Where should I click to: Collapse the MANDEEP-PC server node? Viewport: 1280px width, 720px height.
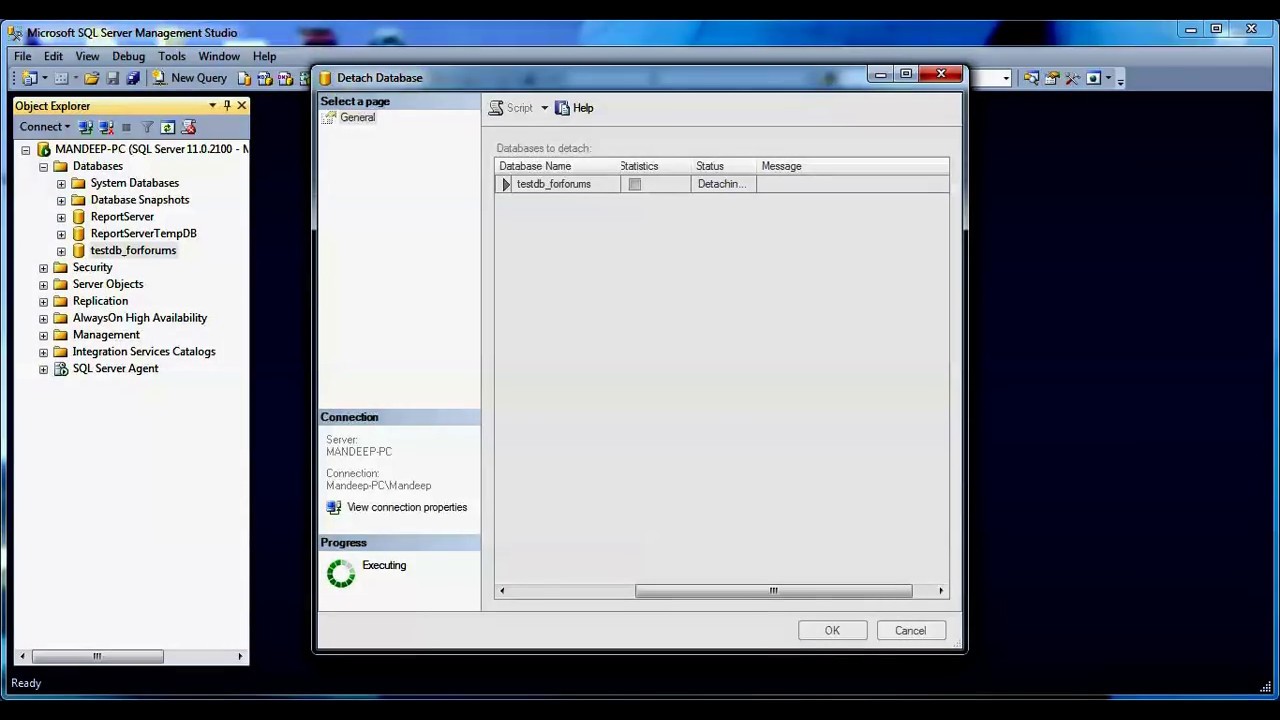coord(26,150)
